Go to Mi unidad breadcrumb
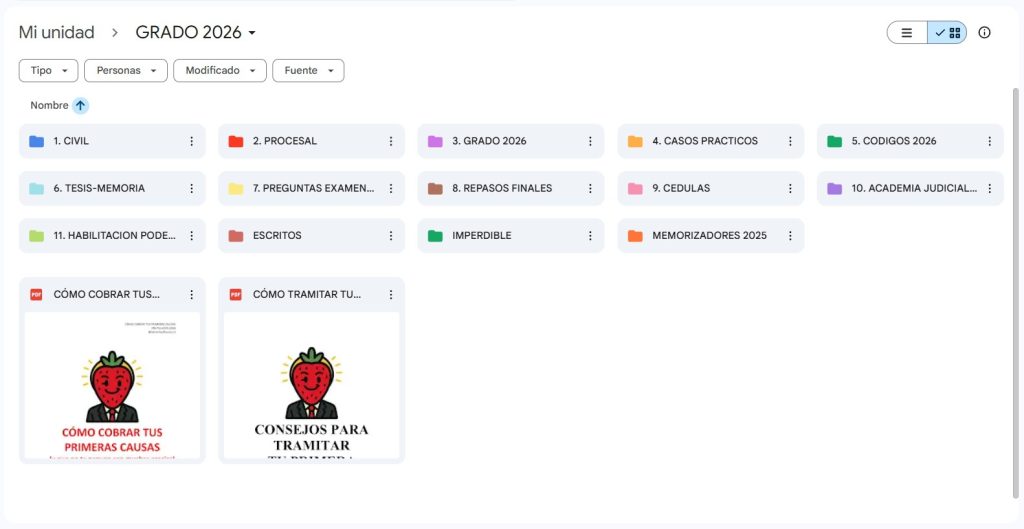 (x=56, y=32)
